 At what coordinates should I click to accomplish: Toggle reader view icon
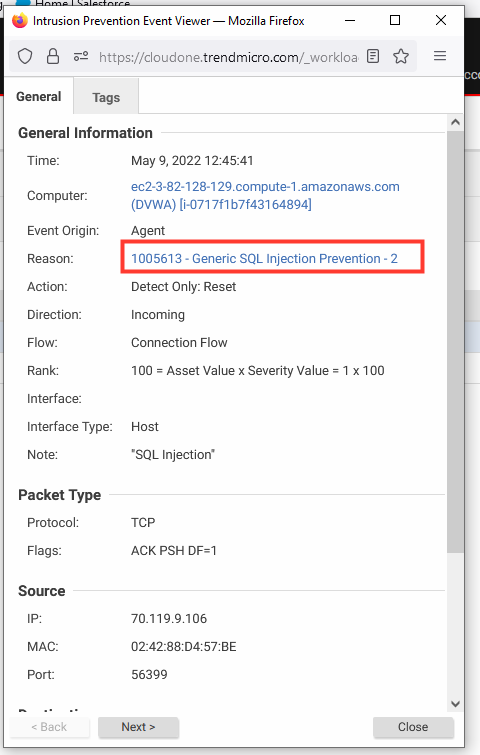click(373, 56)
